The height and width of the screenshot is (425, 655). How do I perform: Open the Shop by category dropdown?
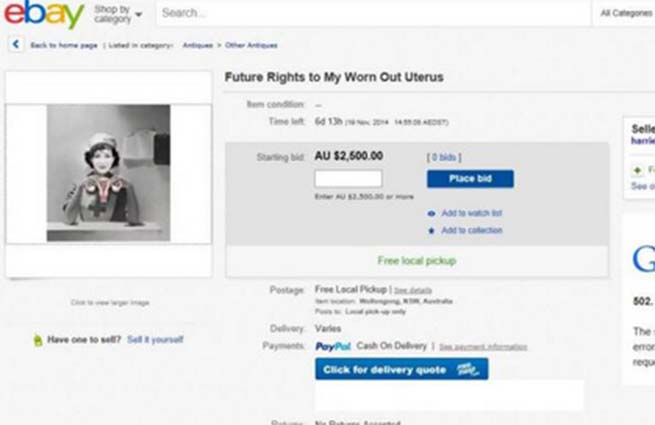118,14
